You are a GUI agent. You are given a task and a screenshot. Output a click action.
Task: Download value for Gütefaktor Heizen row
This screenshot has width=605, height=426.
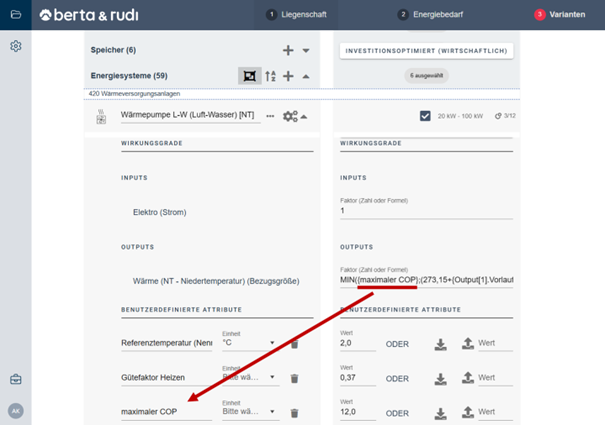pyautogui.click(x=440, y=379)
